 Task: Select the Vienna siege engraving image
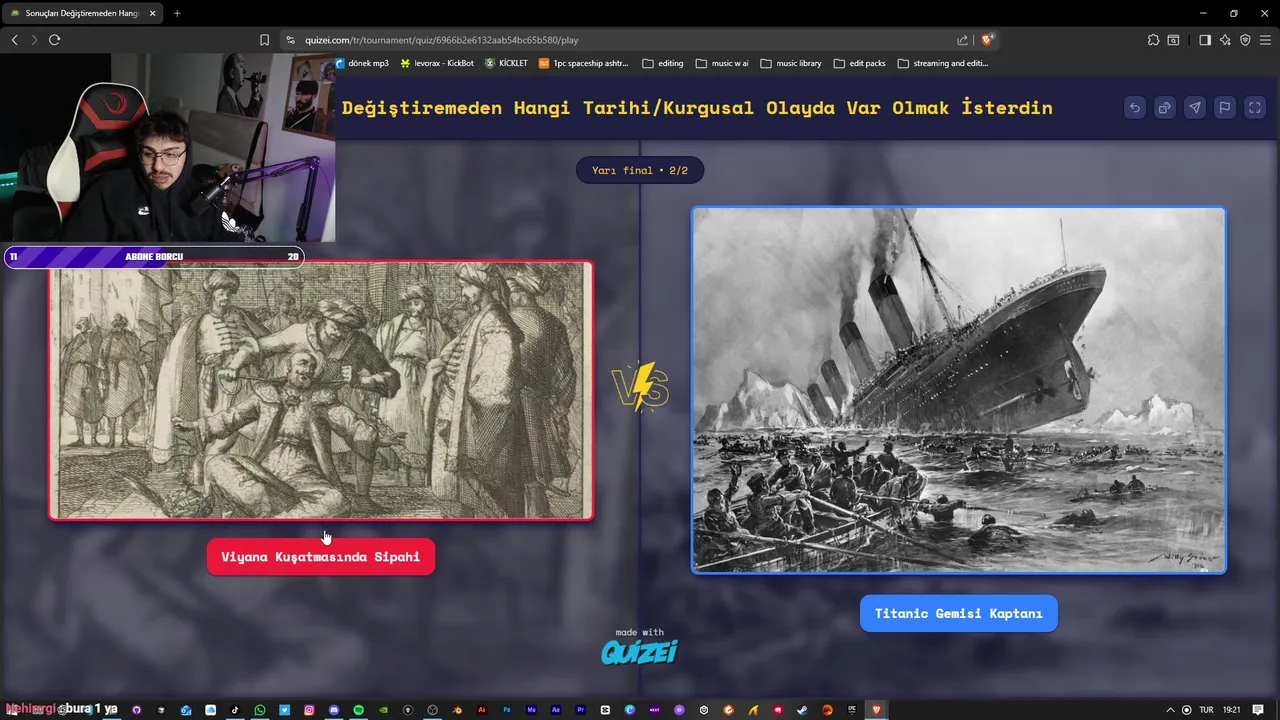pyautogui.click(x=321, y=390)
